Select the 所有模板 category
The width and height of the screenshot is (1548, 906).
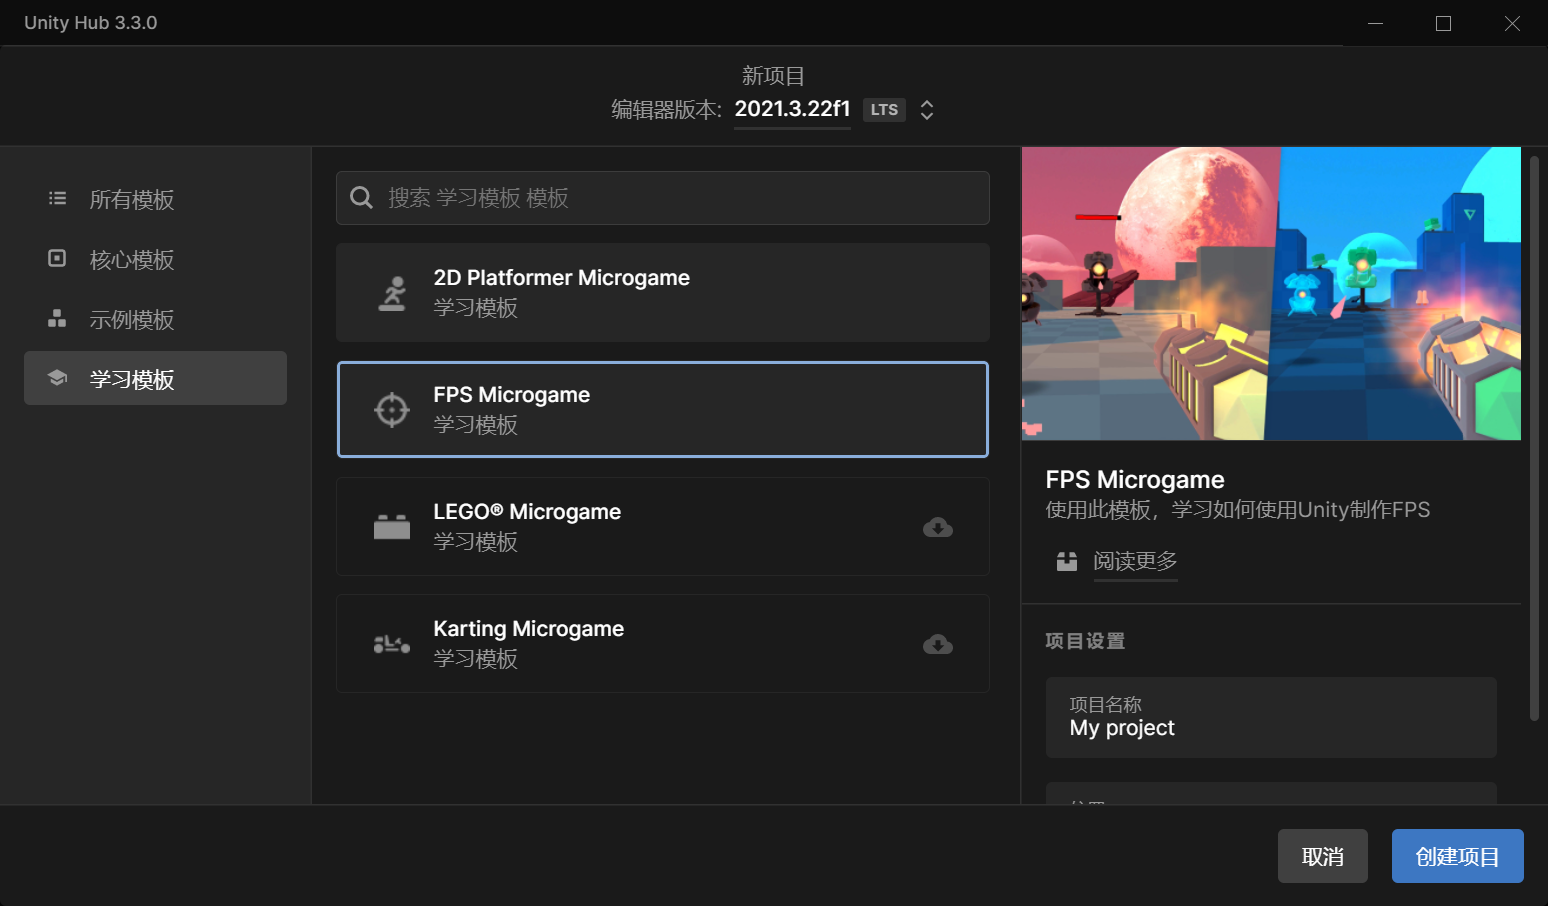tap(155, 199)
